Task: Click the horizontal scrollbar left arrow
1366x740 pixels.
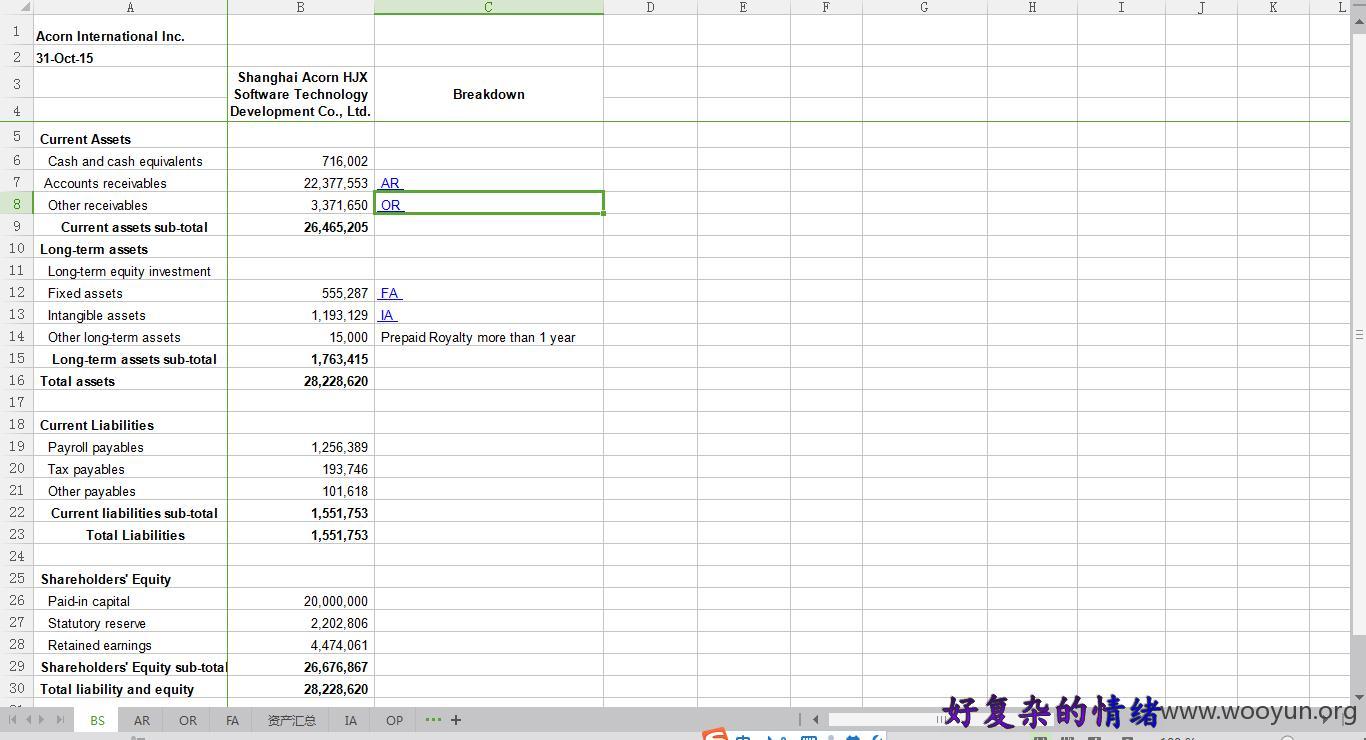Action: (816, 719)
